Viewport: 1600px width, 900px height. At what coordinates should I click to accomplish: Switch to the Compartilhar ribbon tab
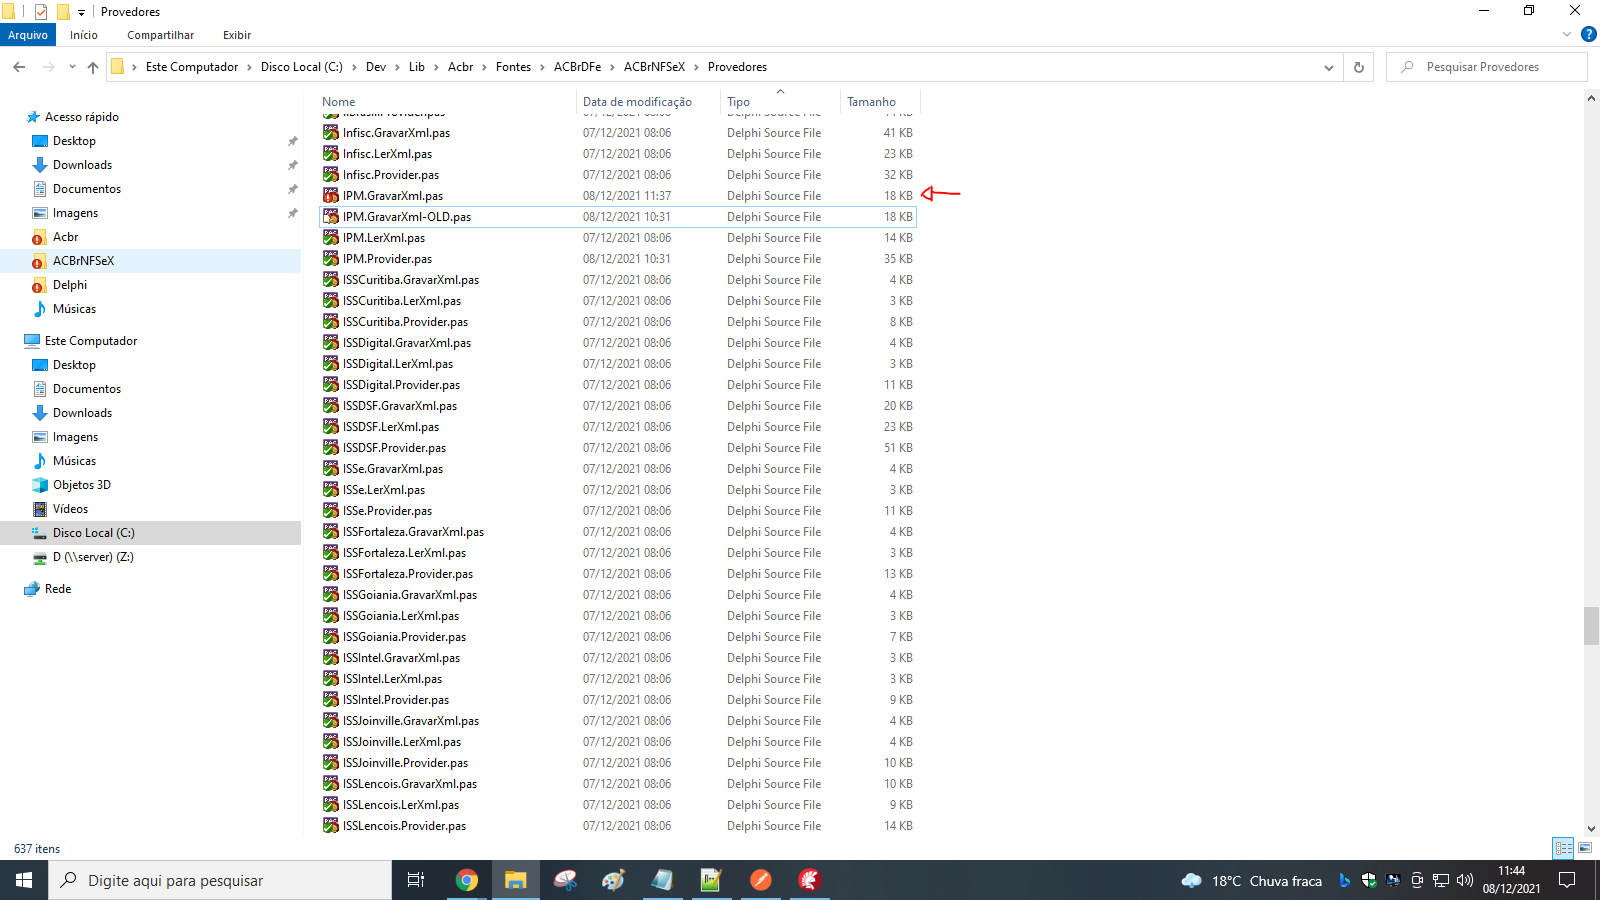pos(160,35)
